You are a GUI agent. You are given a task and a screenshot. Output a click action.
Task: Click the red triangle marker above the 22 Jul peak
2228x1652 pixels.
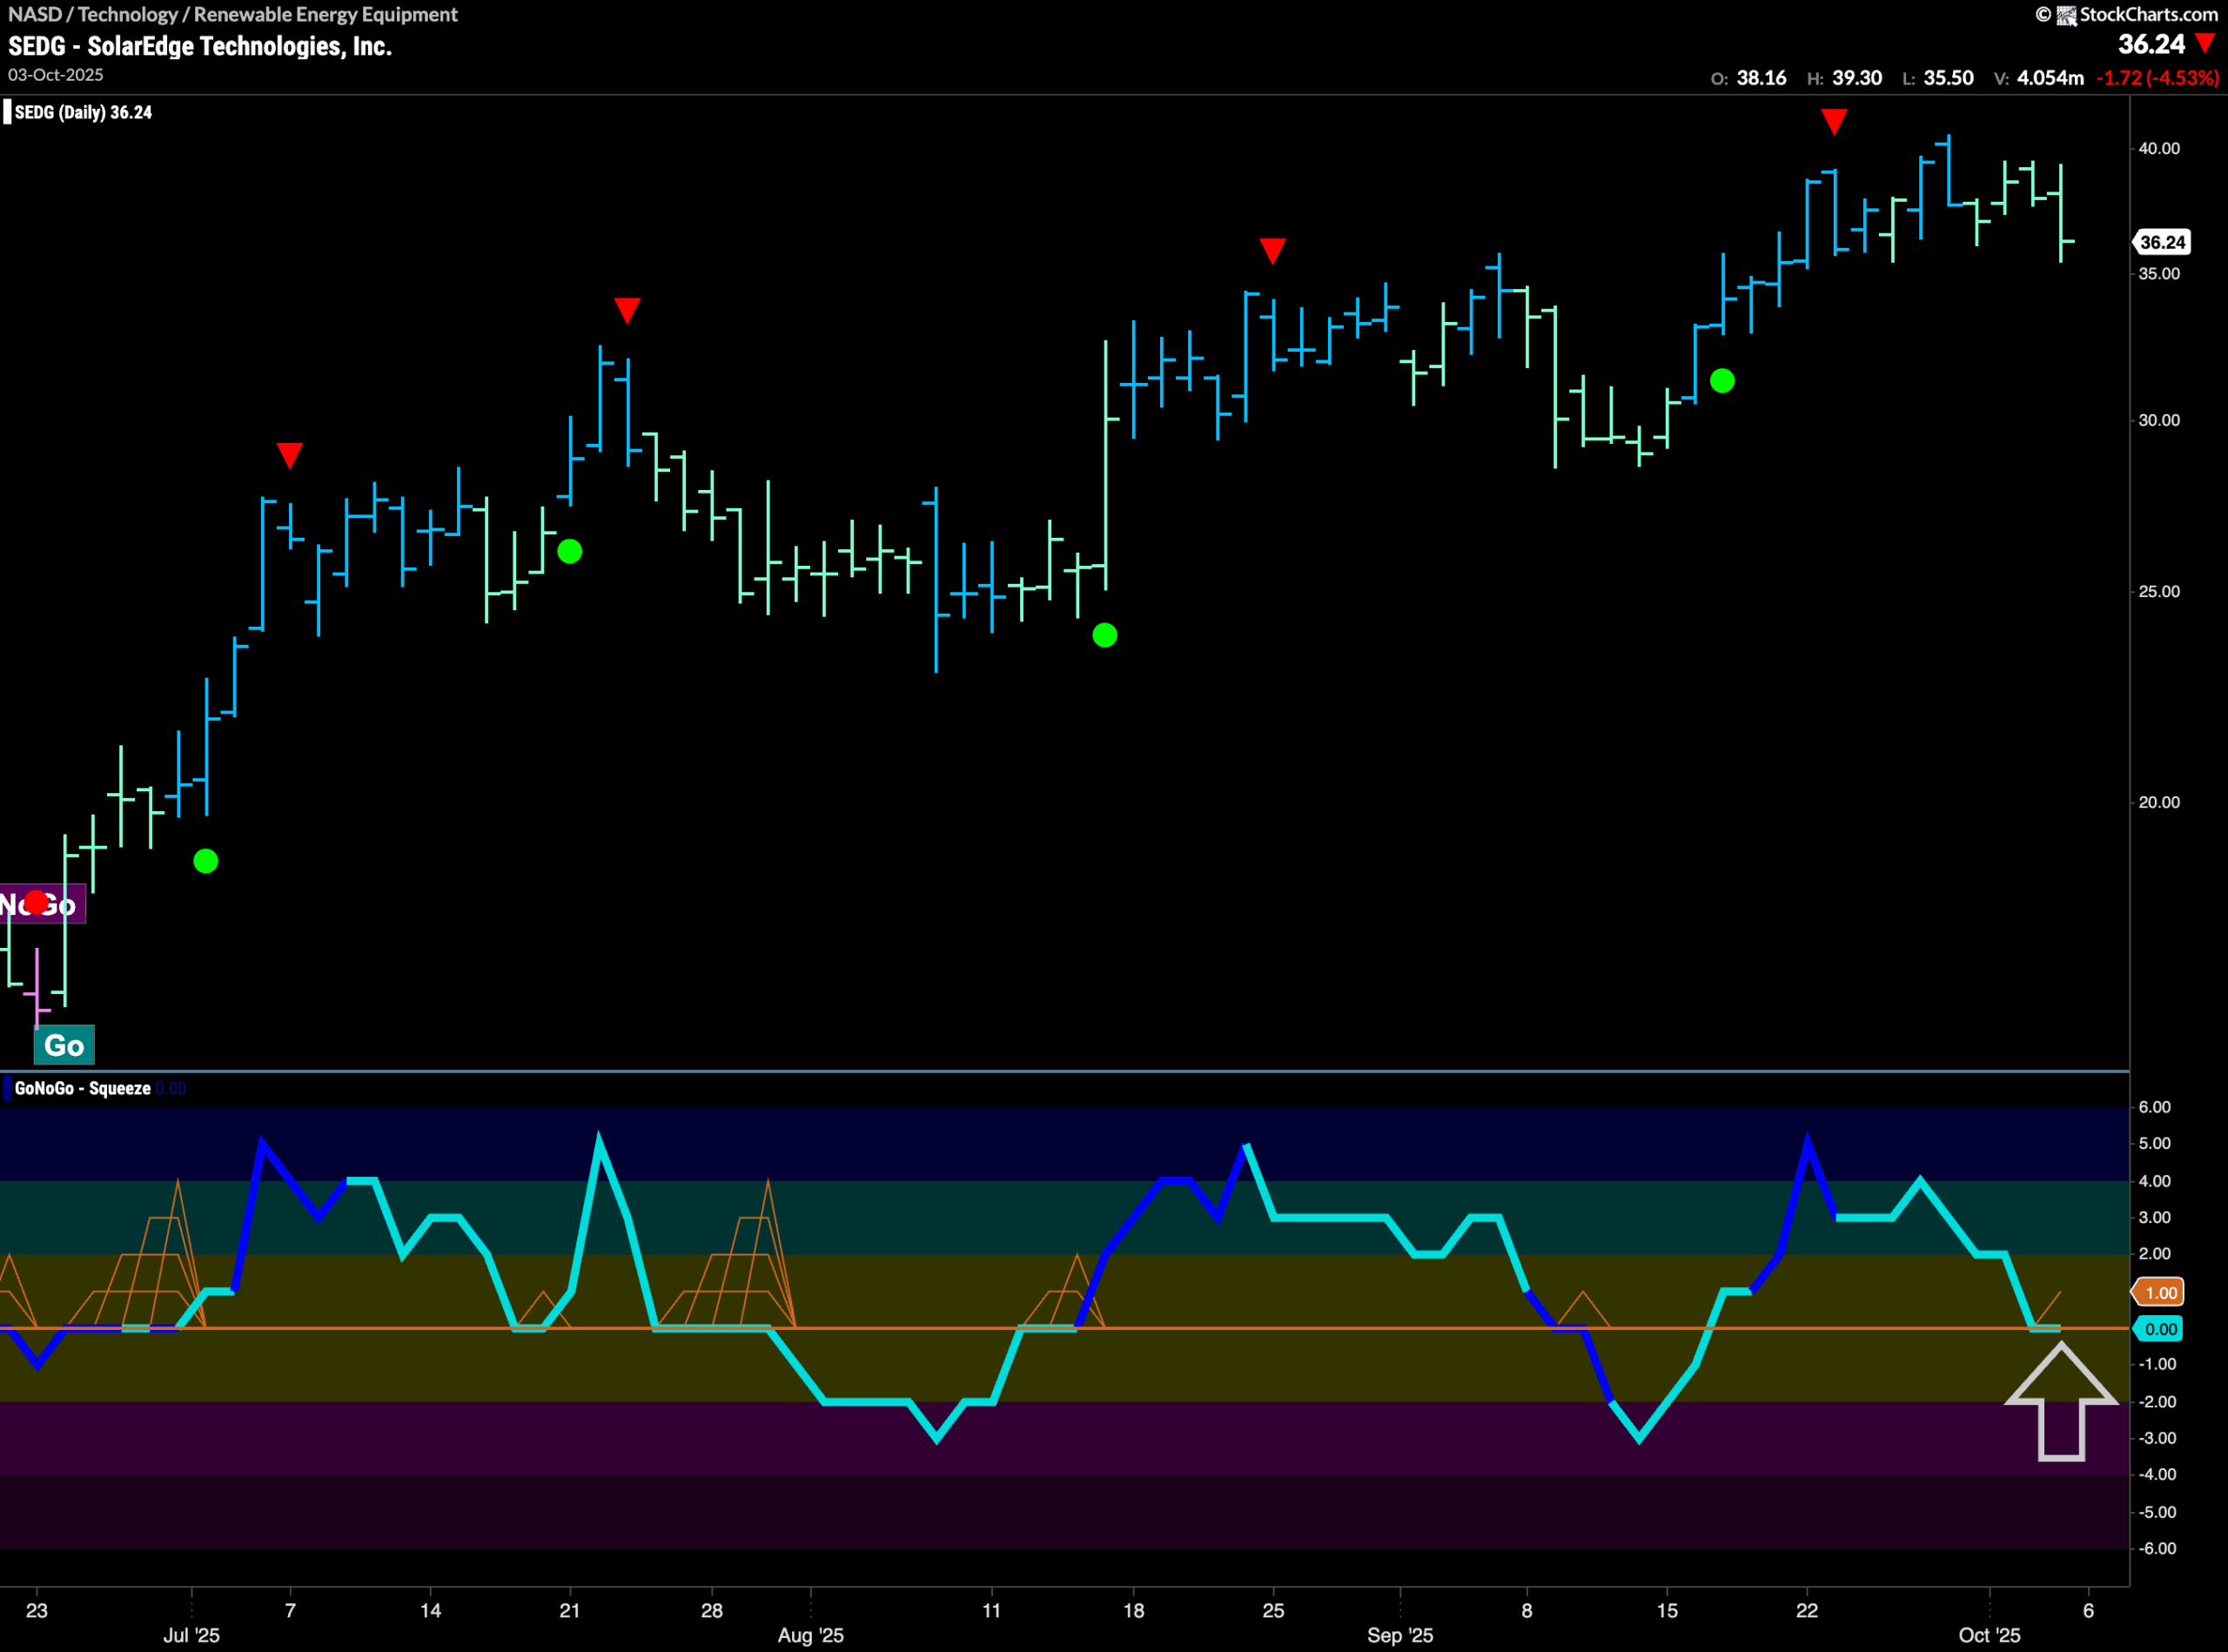point(627,310)
